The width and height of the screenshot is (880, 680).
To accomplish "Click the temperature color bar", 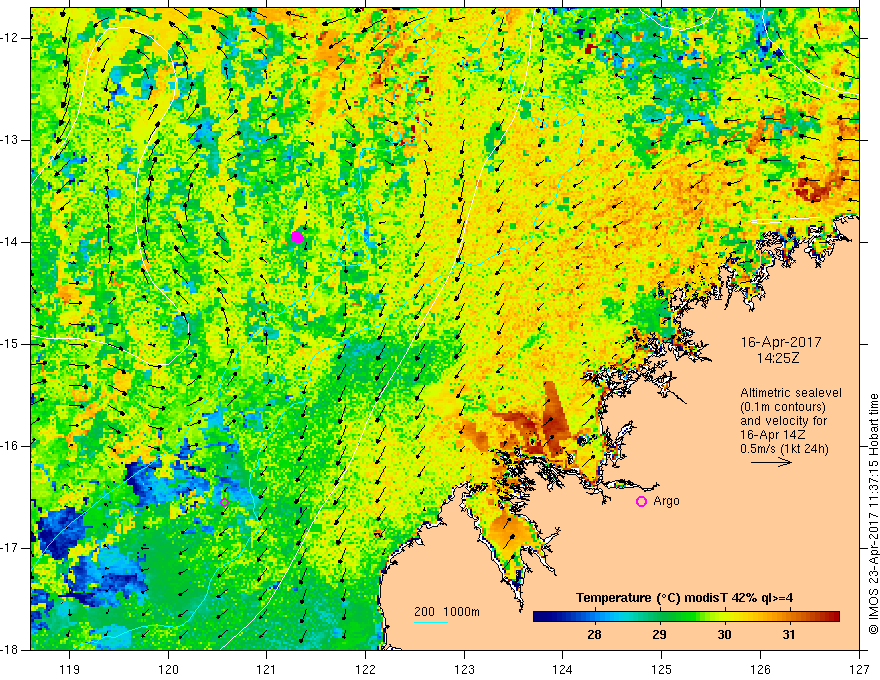I will [686, 617].
